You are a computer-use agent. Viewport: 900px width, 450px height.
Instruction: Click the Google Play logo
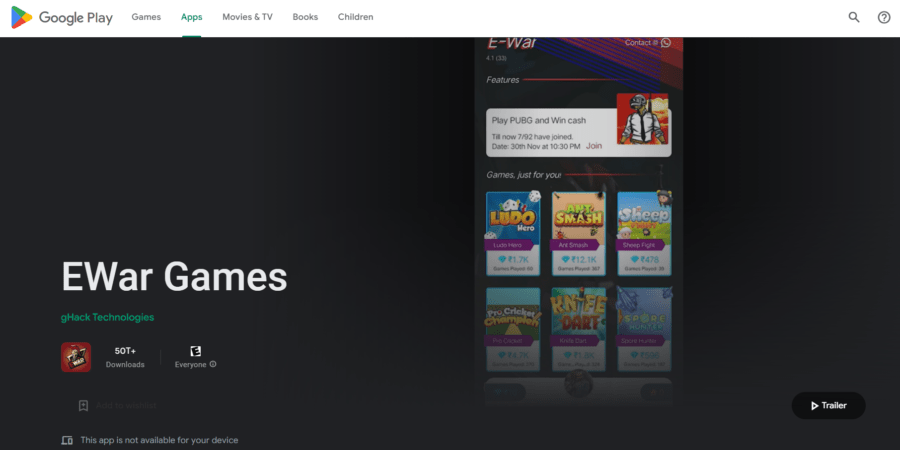tap(62, 18)
